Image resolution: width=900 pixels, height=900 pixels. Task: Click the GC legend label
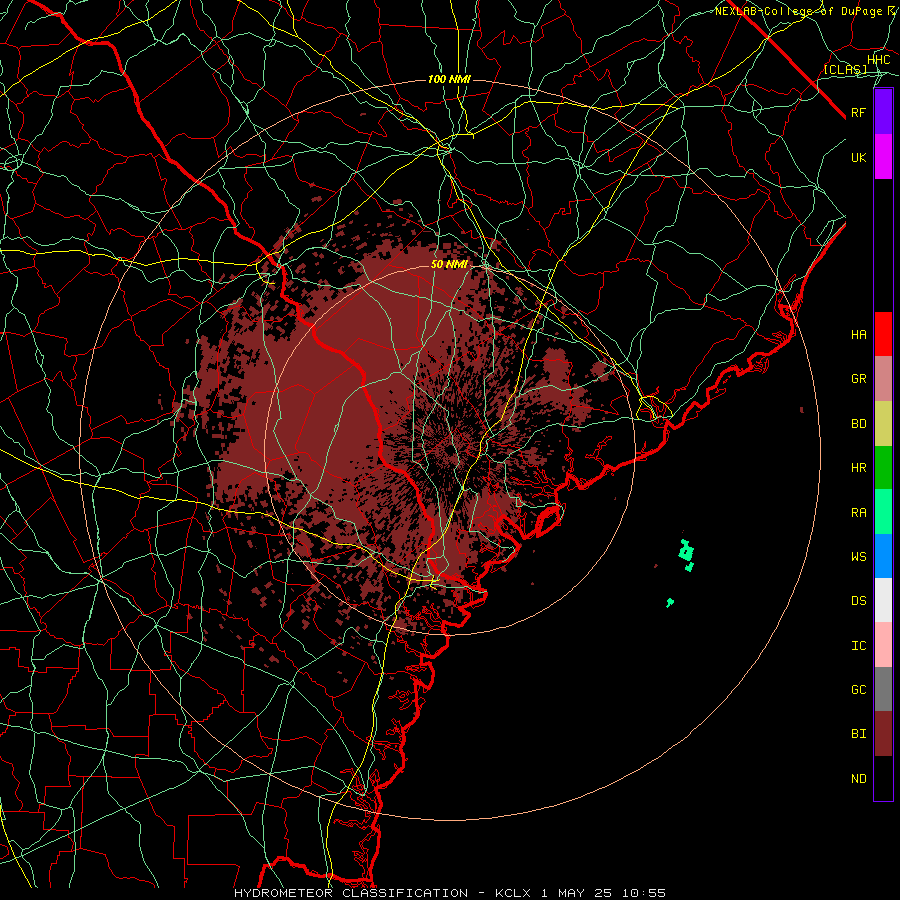(859, 690)
